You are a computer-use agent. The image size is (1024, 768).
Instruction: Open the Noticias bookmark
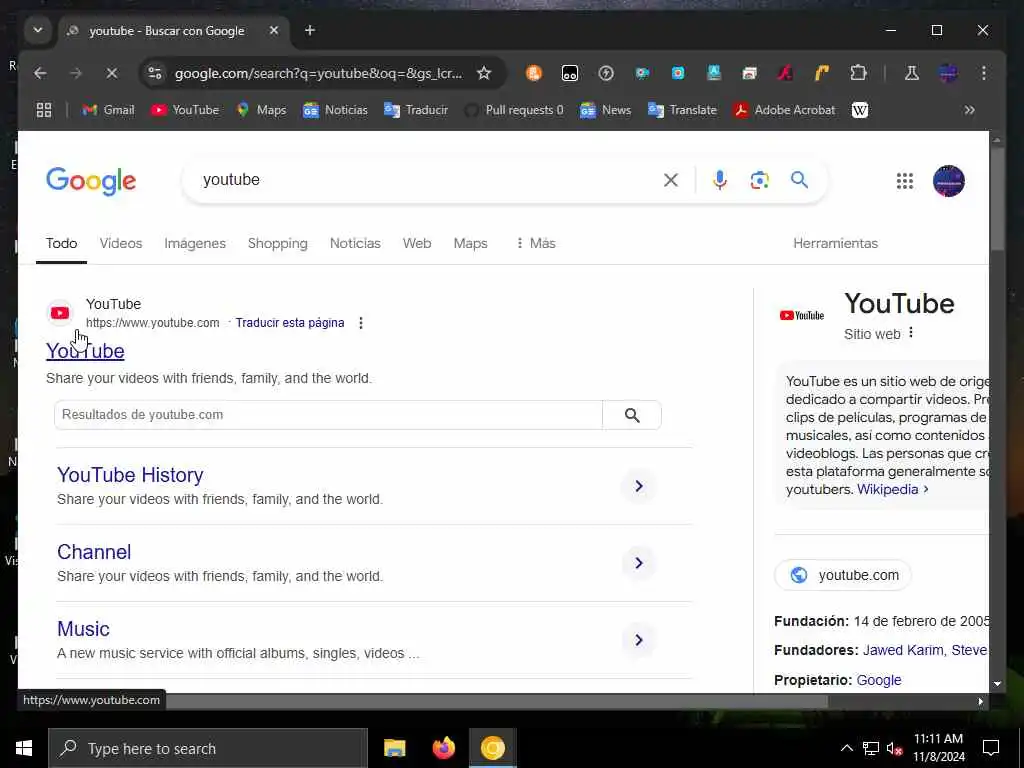click(x=335, y=110)
